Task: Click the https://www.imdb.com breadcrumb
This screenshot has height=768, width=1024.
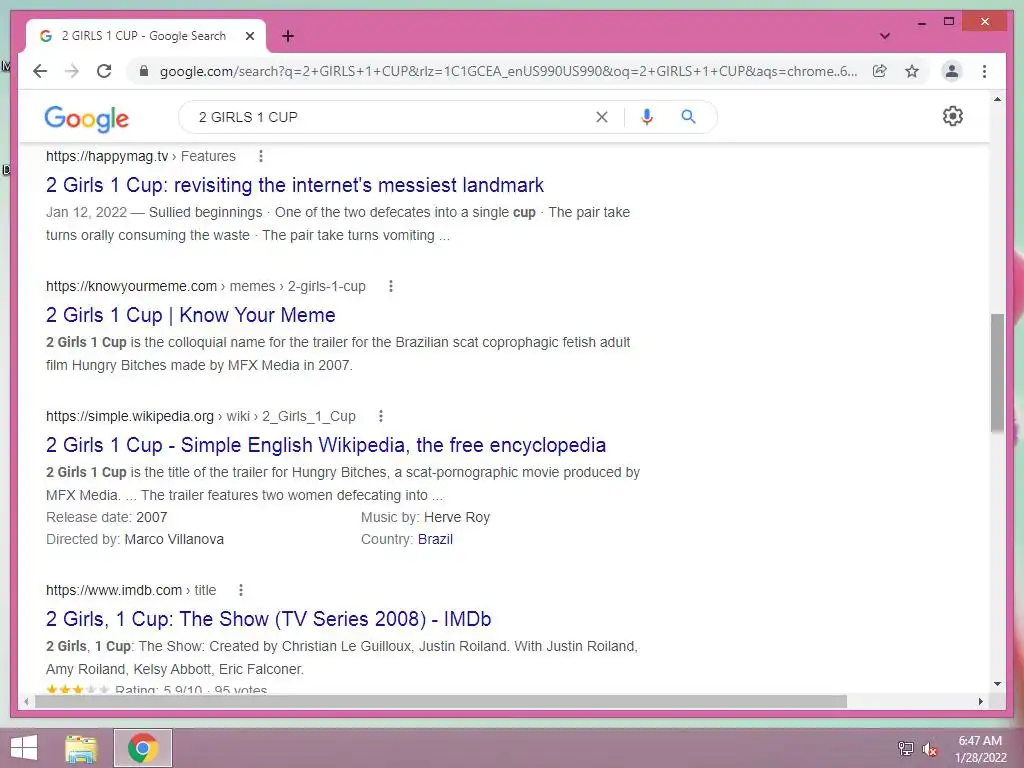Action: [x=114, y=590]
